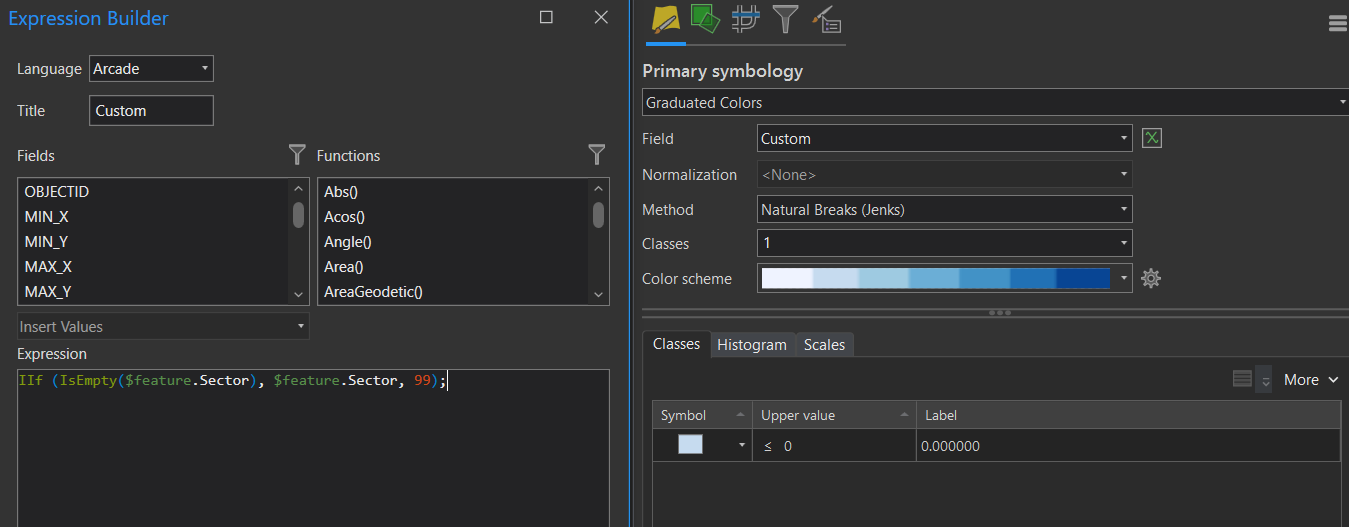Open color scheme options gear icon
This screenshot has height=527, width=1349.
click(x=1151, y=278)
